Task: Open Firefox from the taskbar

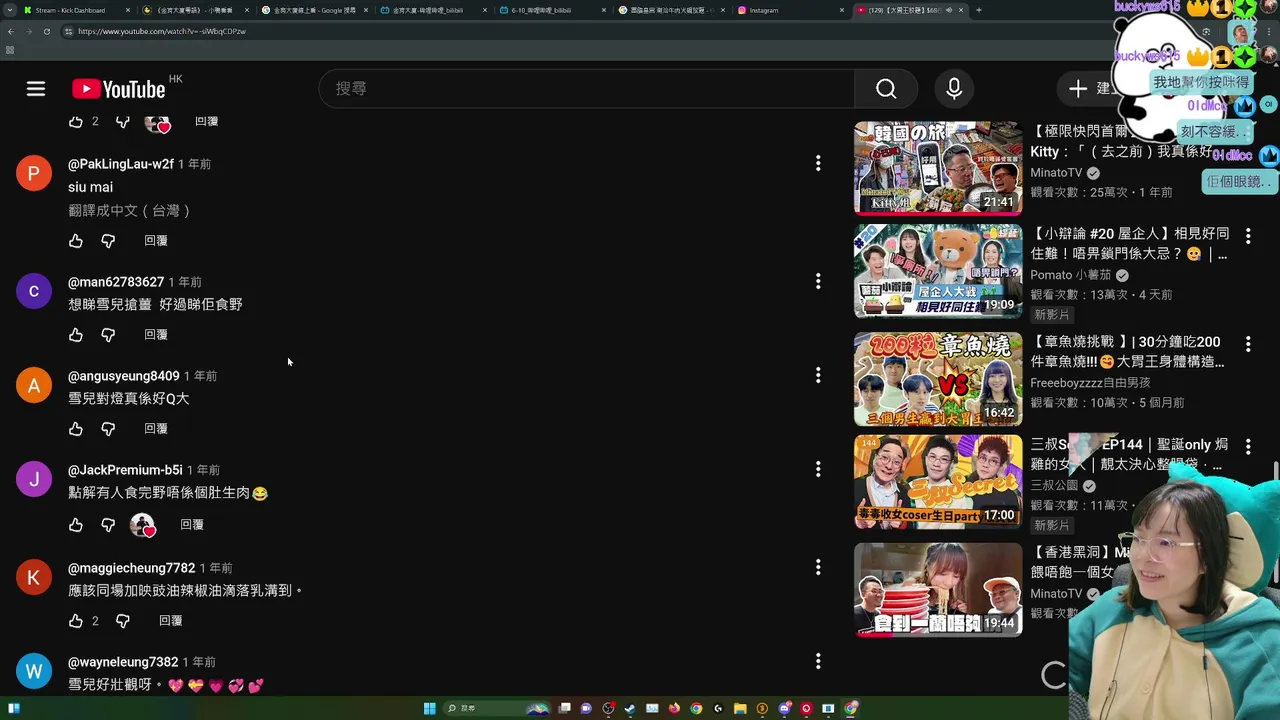Action: [674, 708]
